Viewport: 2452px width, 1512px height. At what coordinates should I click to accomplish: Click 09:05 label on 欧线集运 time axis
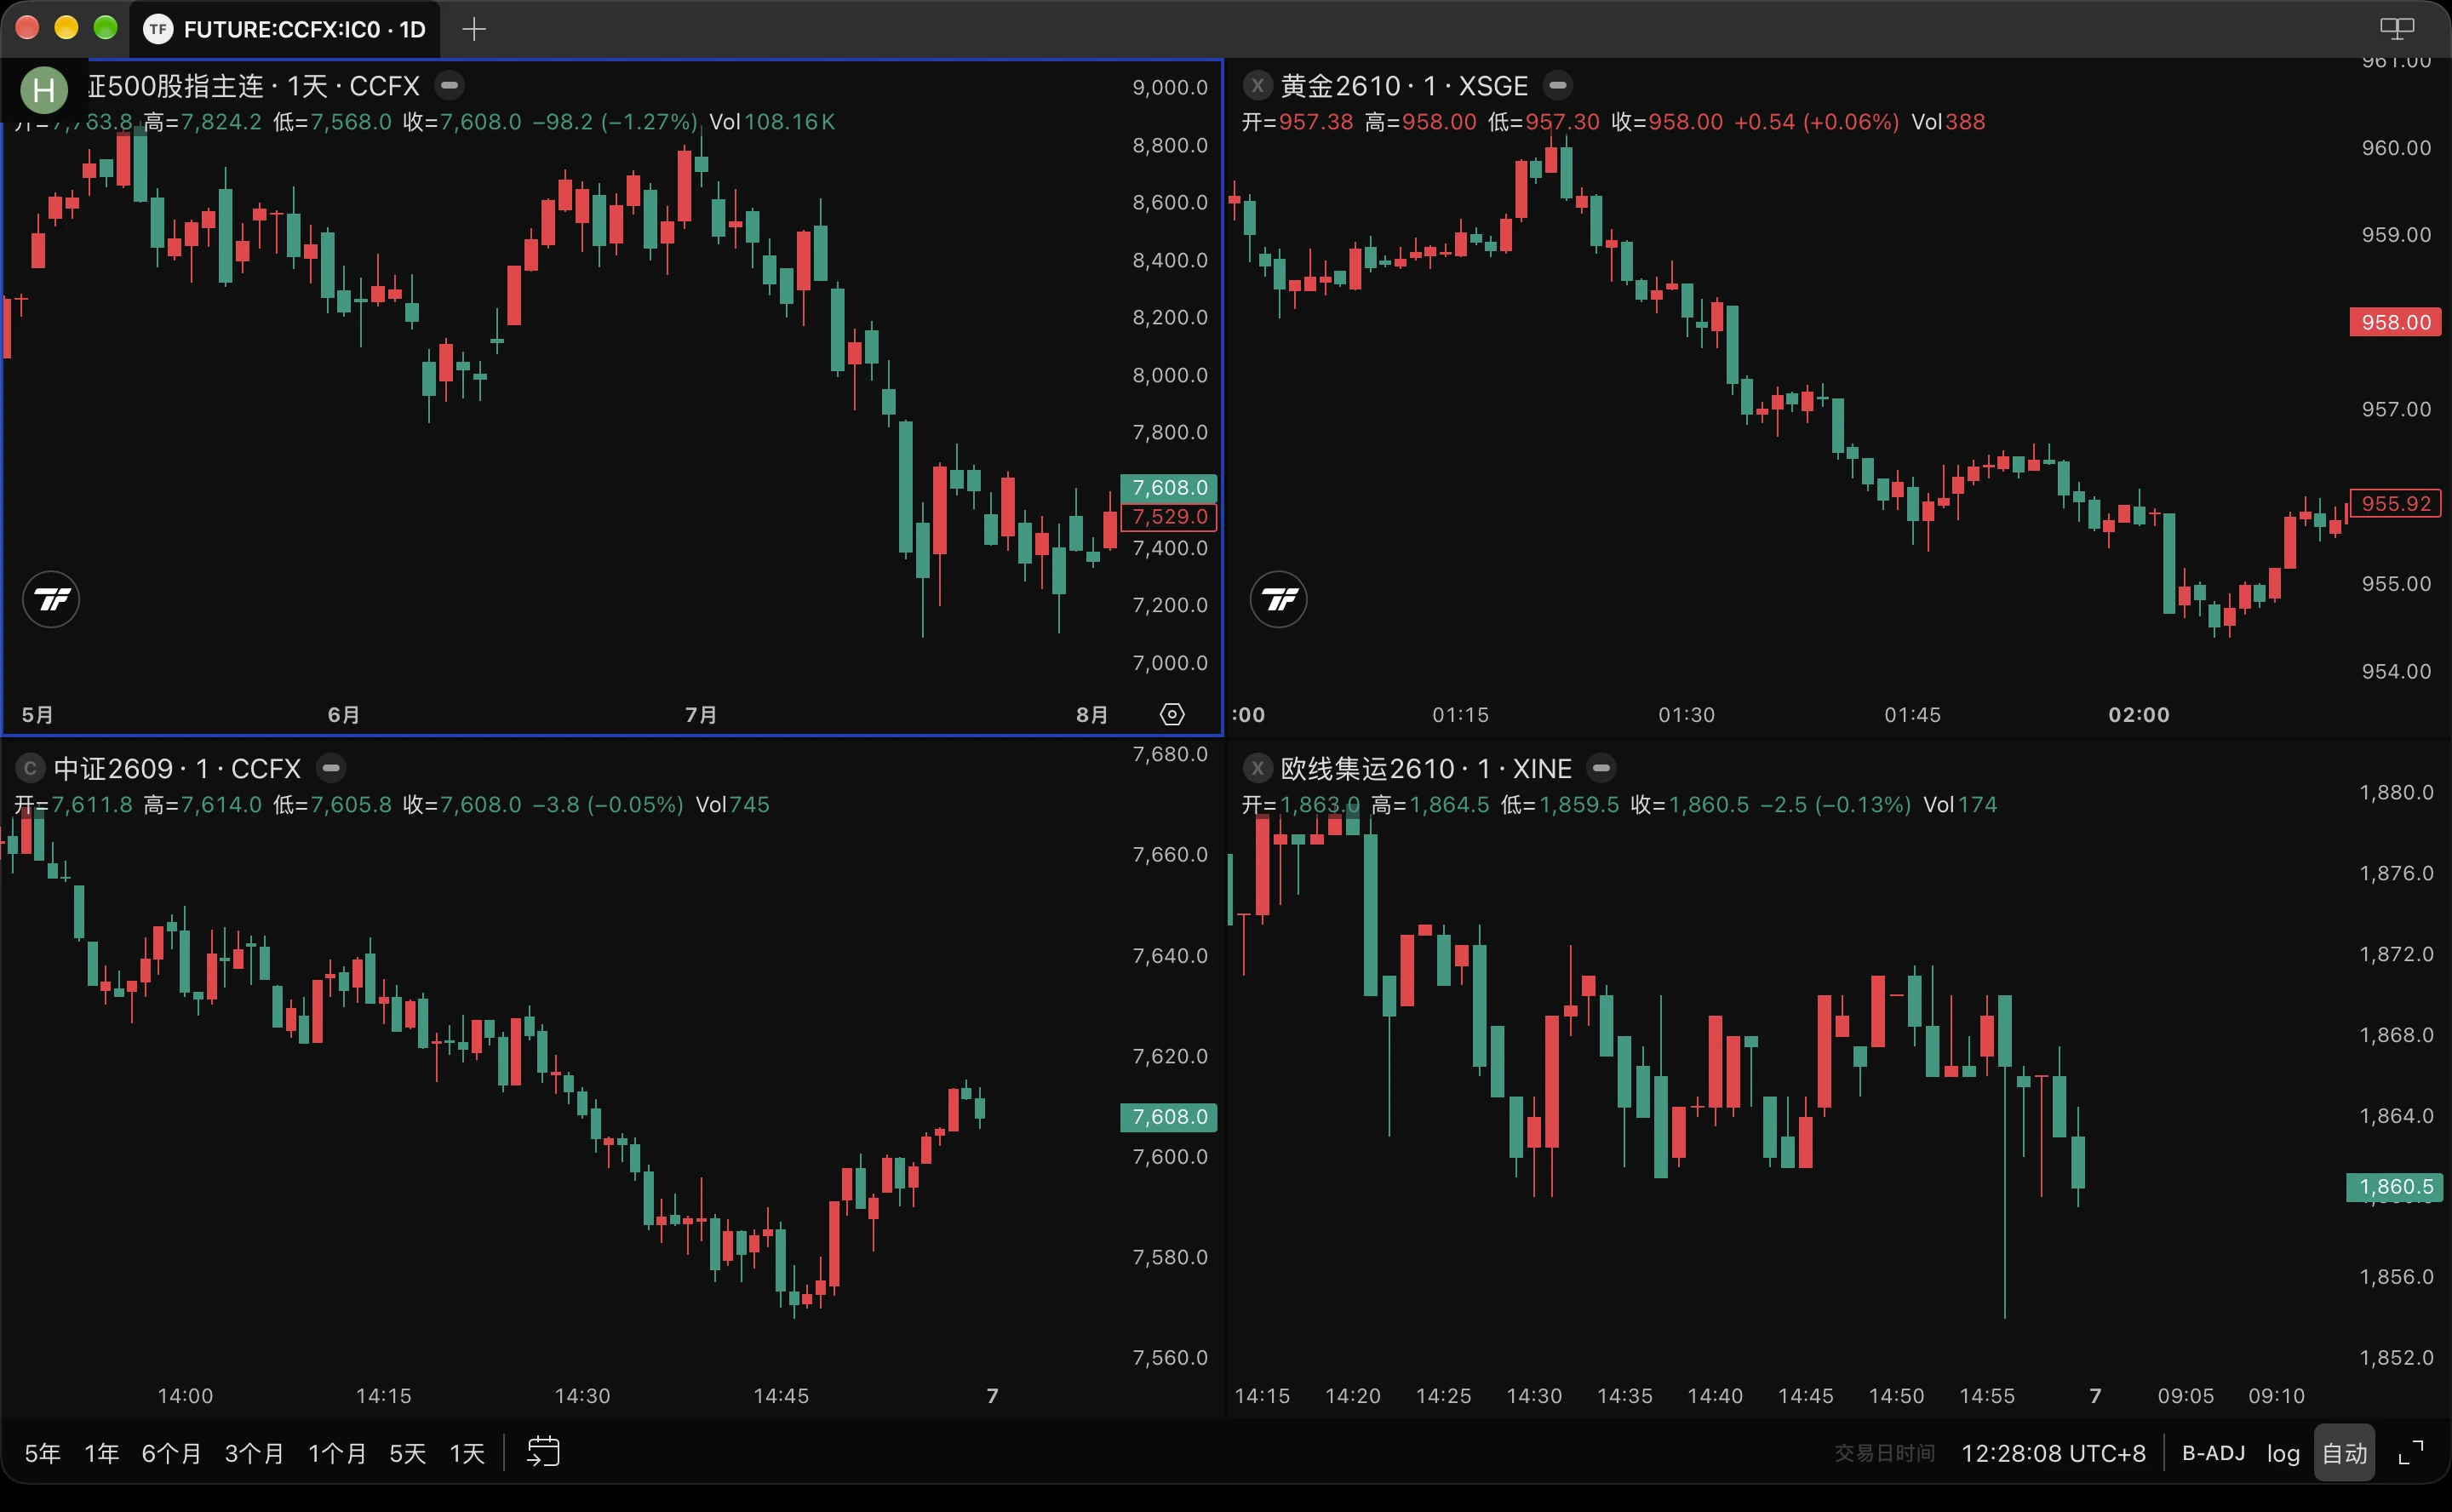click(x=2186, y=1395)
